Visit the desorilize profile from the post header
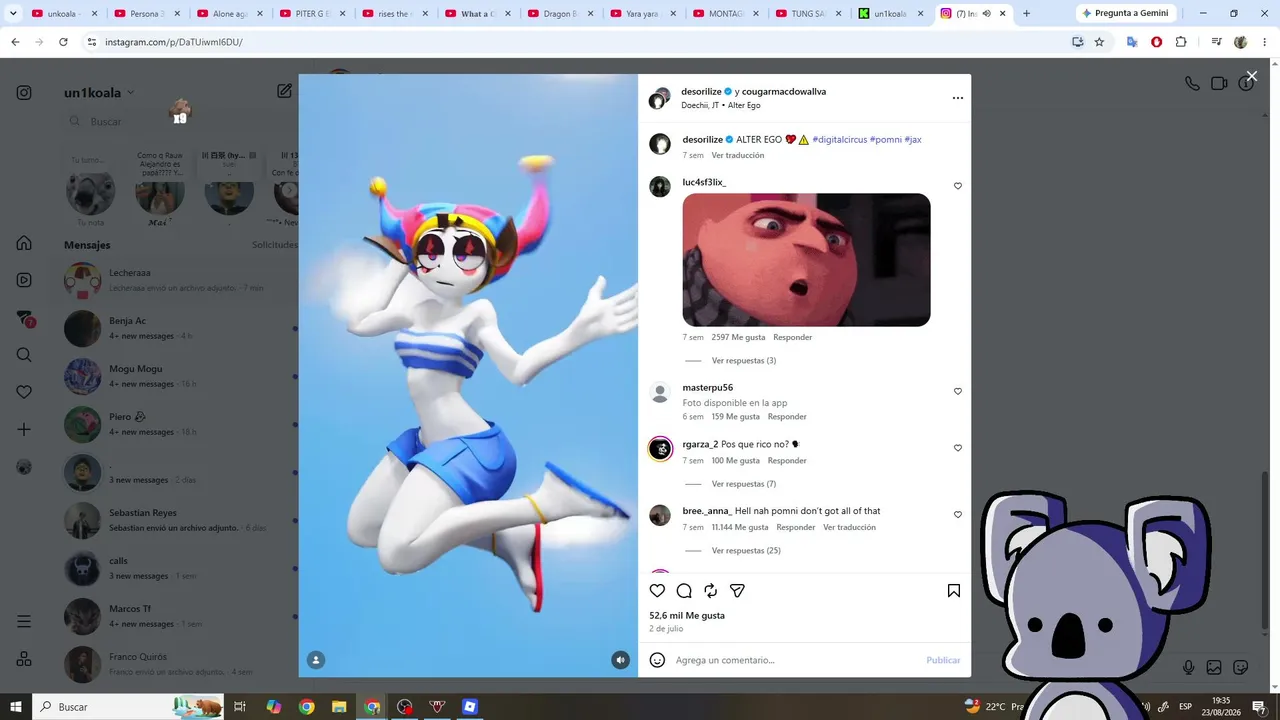This screenshot has height=720, width=1280. click(x=701, y=91)
